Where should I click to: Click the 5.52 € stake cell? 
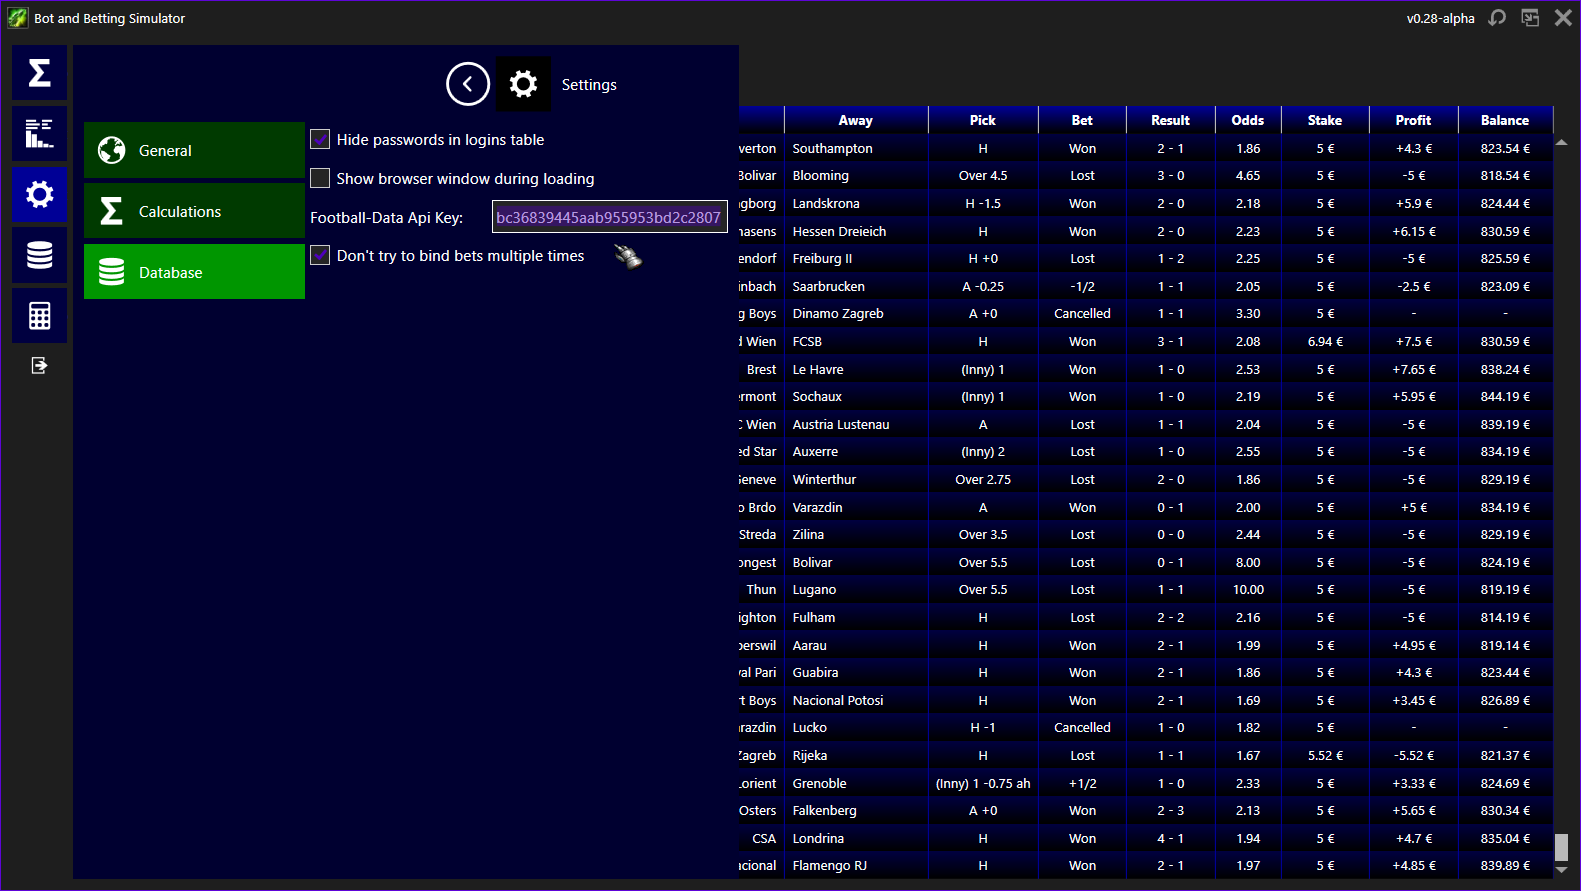pos(1325,755)
